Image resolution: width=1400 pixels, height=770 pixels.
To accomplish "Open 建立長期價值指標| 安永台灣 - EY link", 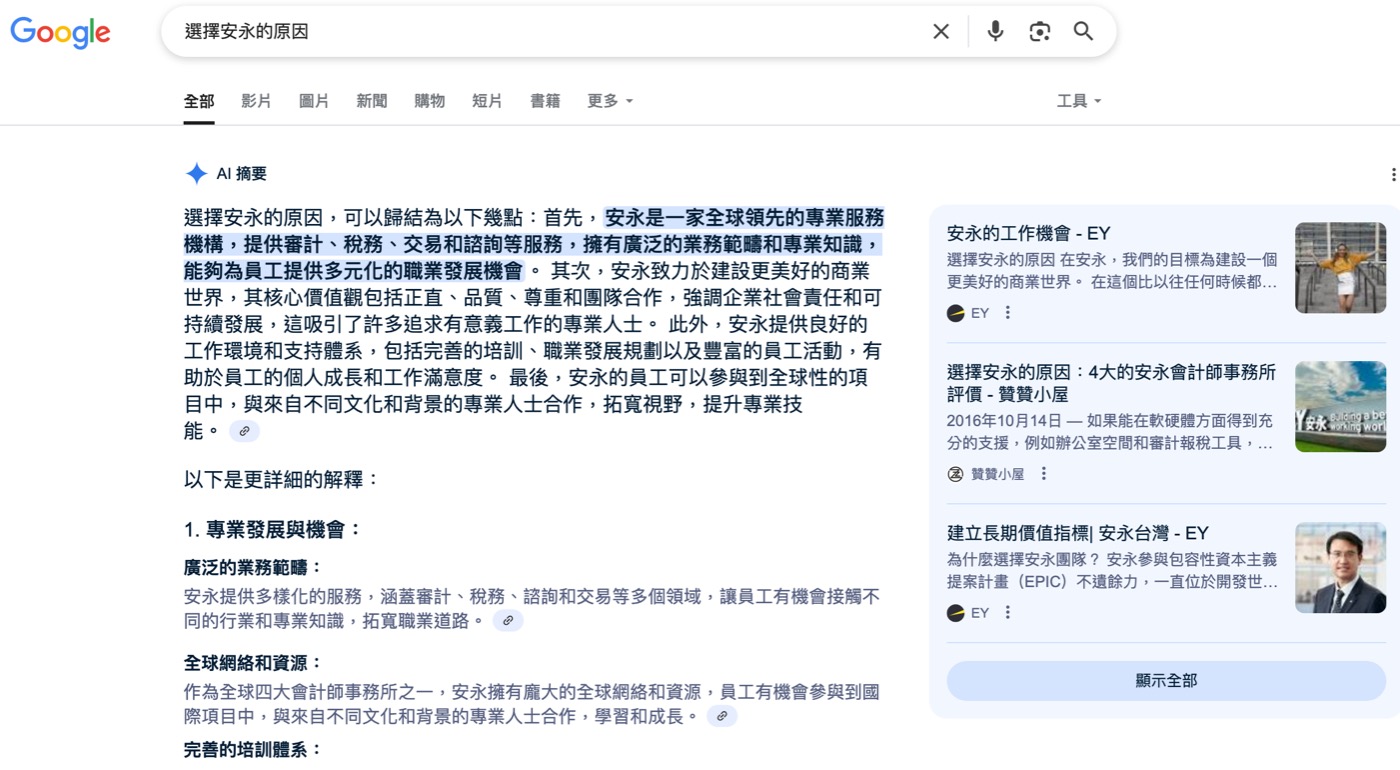I will pyautogui.click(x=1078, y=533).
